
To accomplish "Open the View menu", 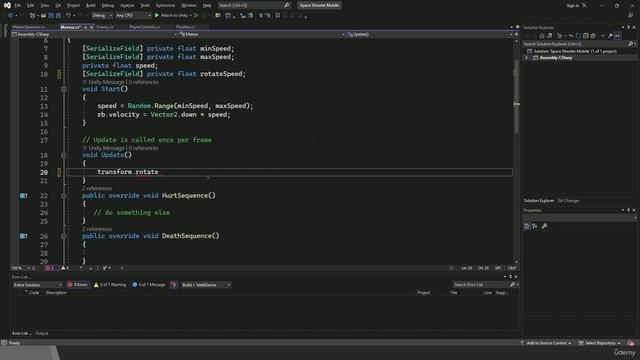I will [44, 5].
